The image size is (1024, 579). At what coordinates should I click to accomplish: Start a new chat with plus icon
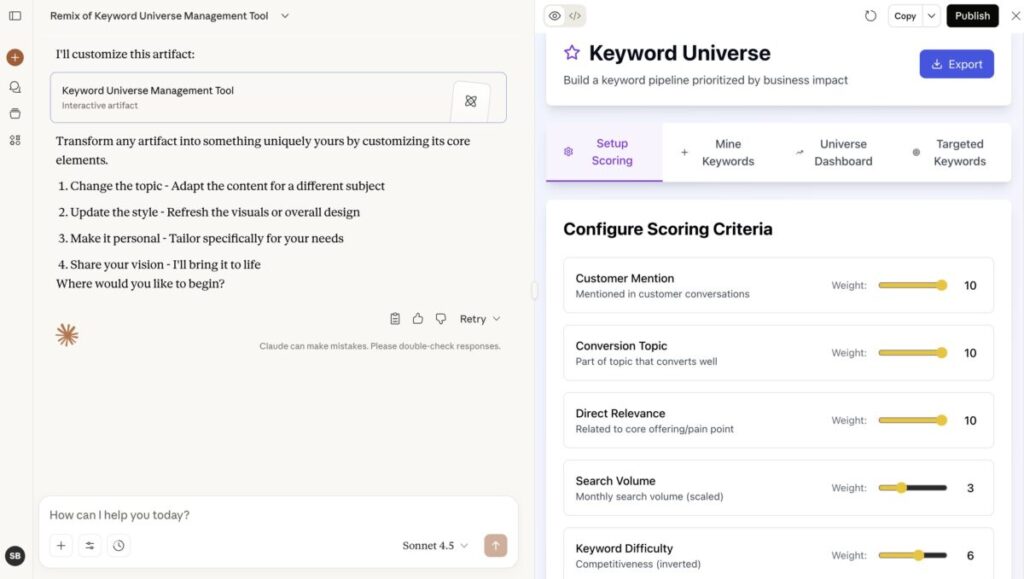[x=15, y=57]
